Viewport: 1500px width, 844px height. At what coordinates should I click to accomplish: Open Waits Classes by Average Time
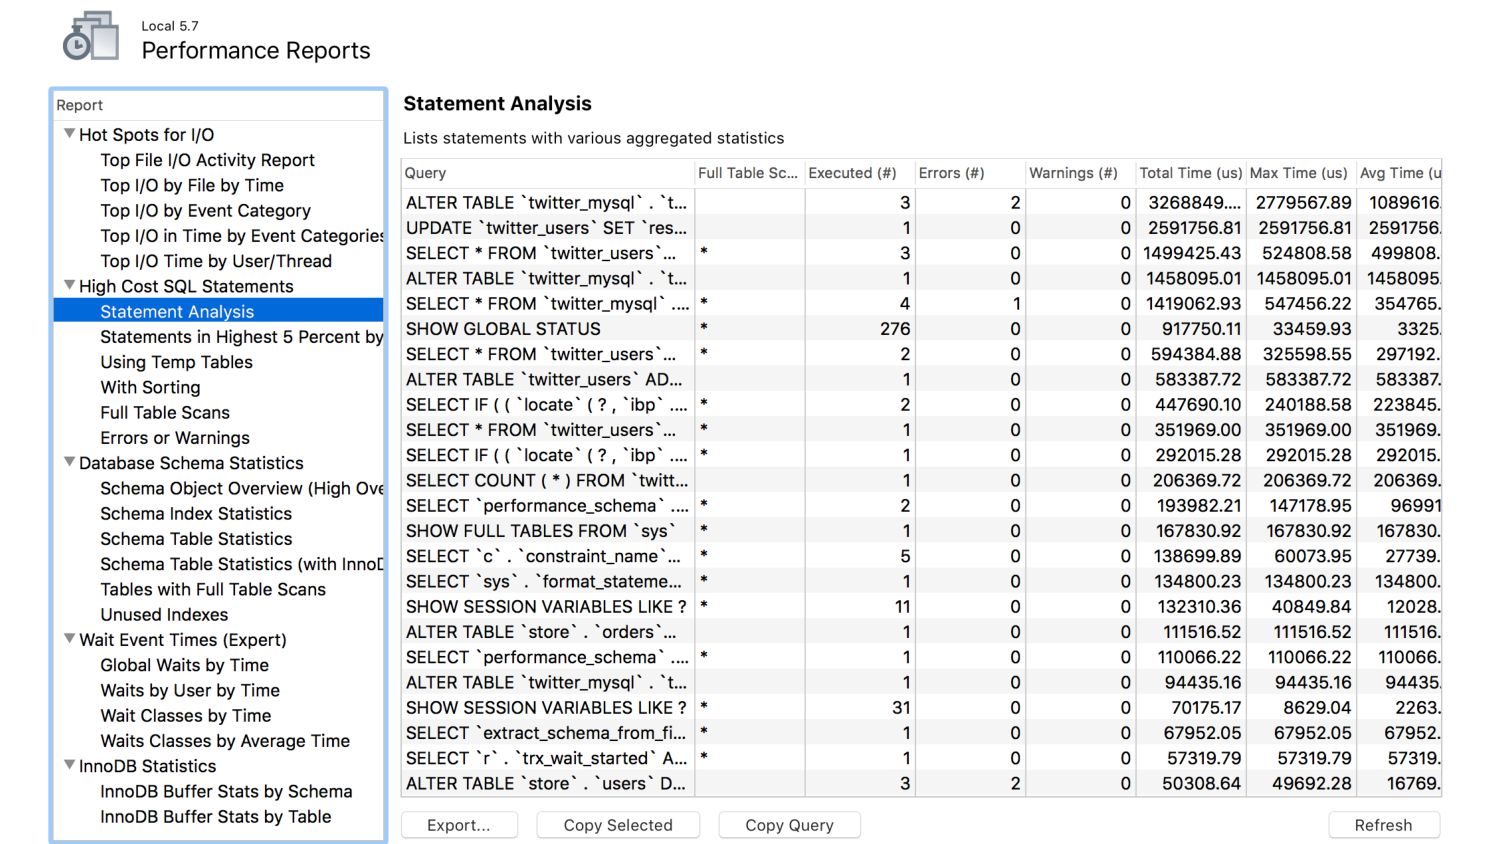click(x=225, y=741)
